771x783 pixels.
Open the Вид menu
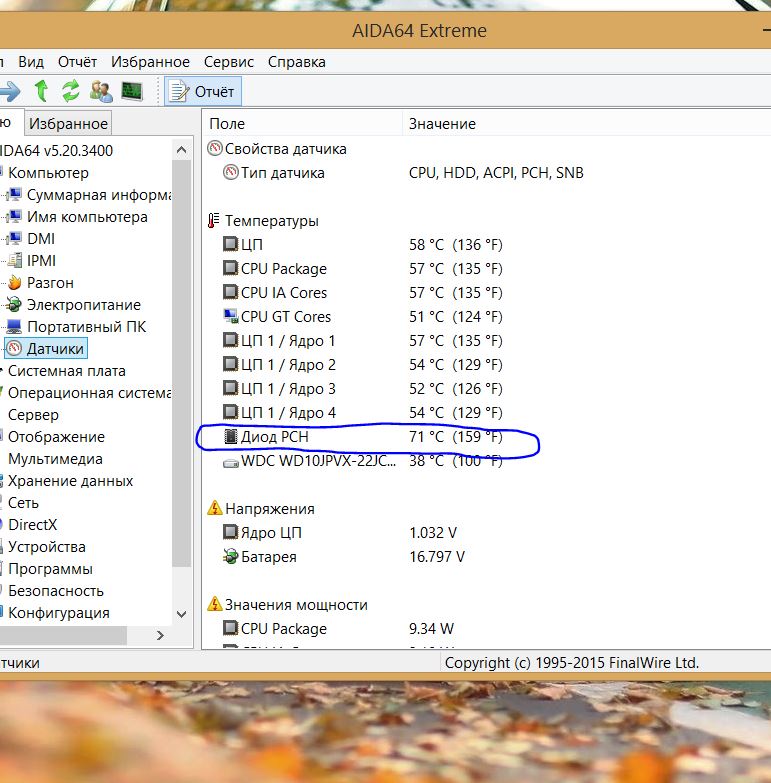point(31,62)
